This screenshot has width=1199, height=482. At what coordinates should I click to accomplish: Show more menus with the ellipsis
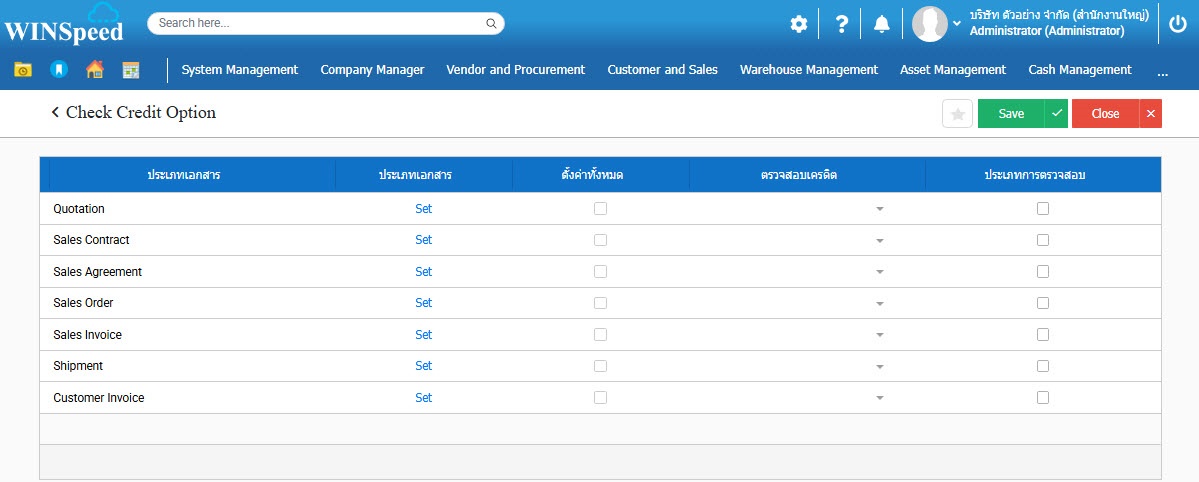click(1163, 73)
